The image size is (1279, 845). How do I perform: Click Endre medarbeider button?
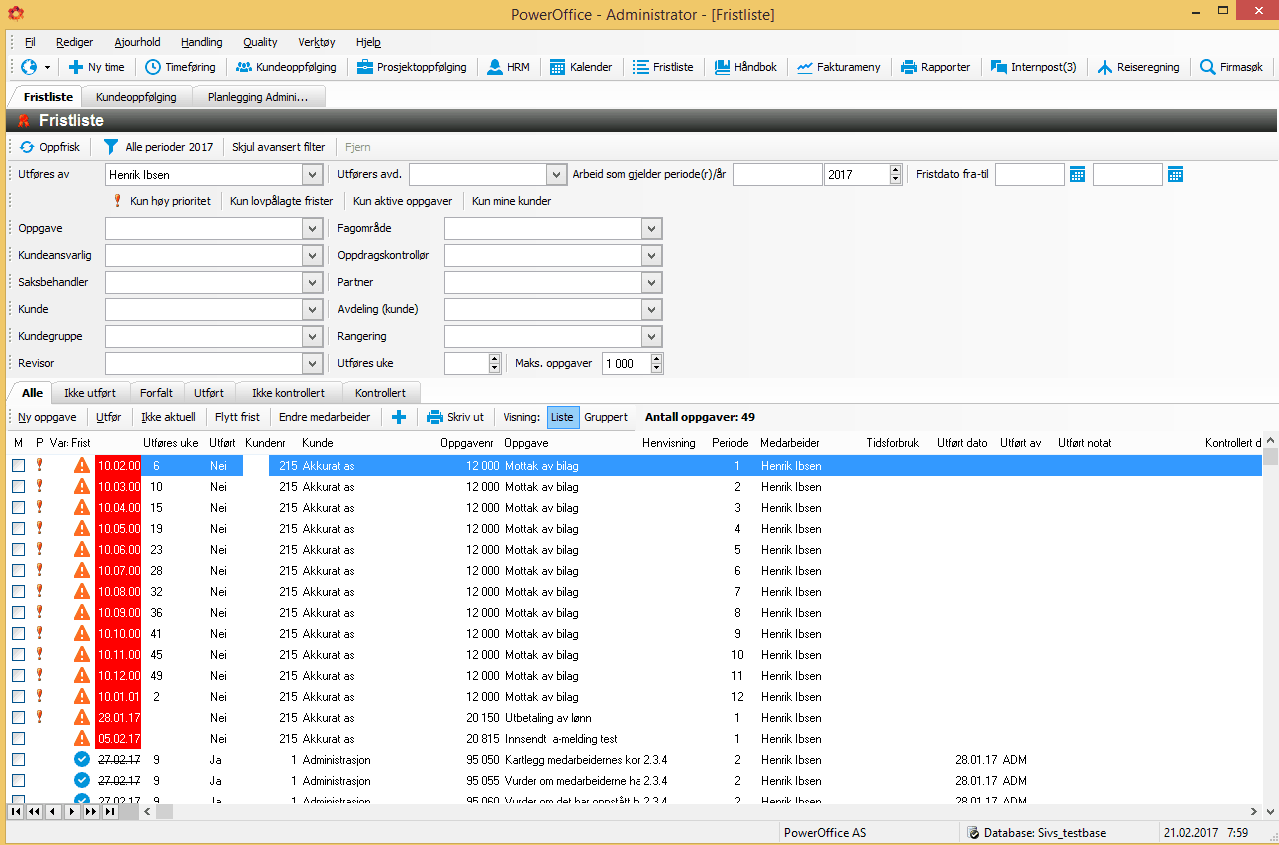[324, 417]
